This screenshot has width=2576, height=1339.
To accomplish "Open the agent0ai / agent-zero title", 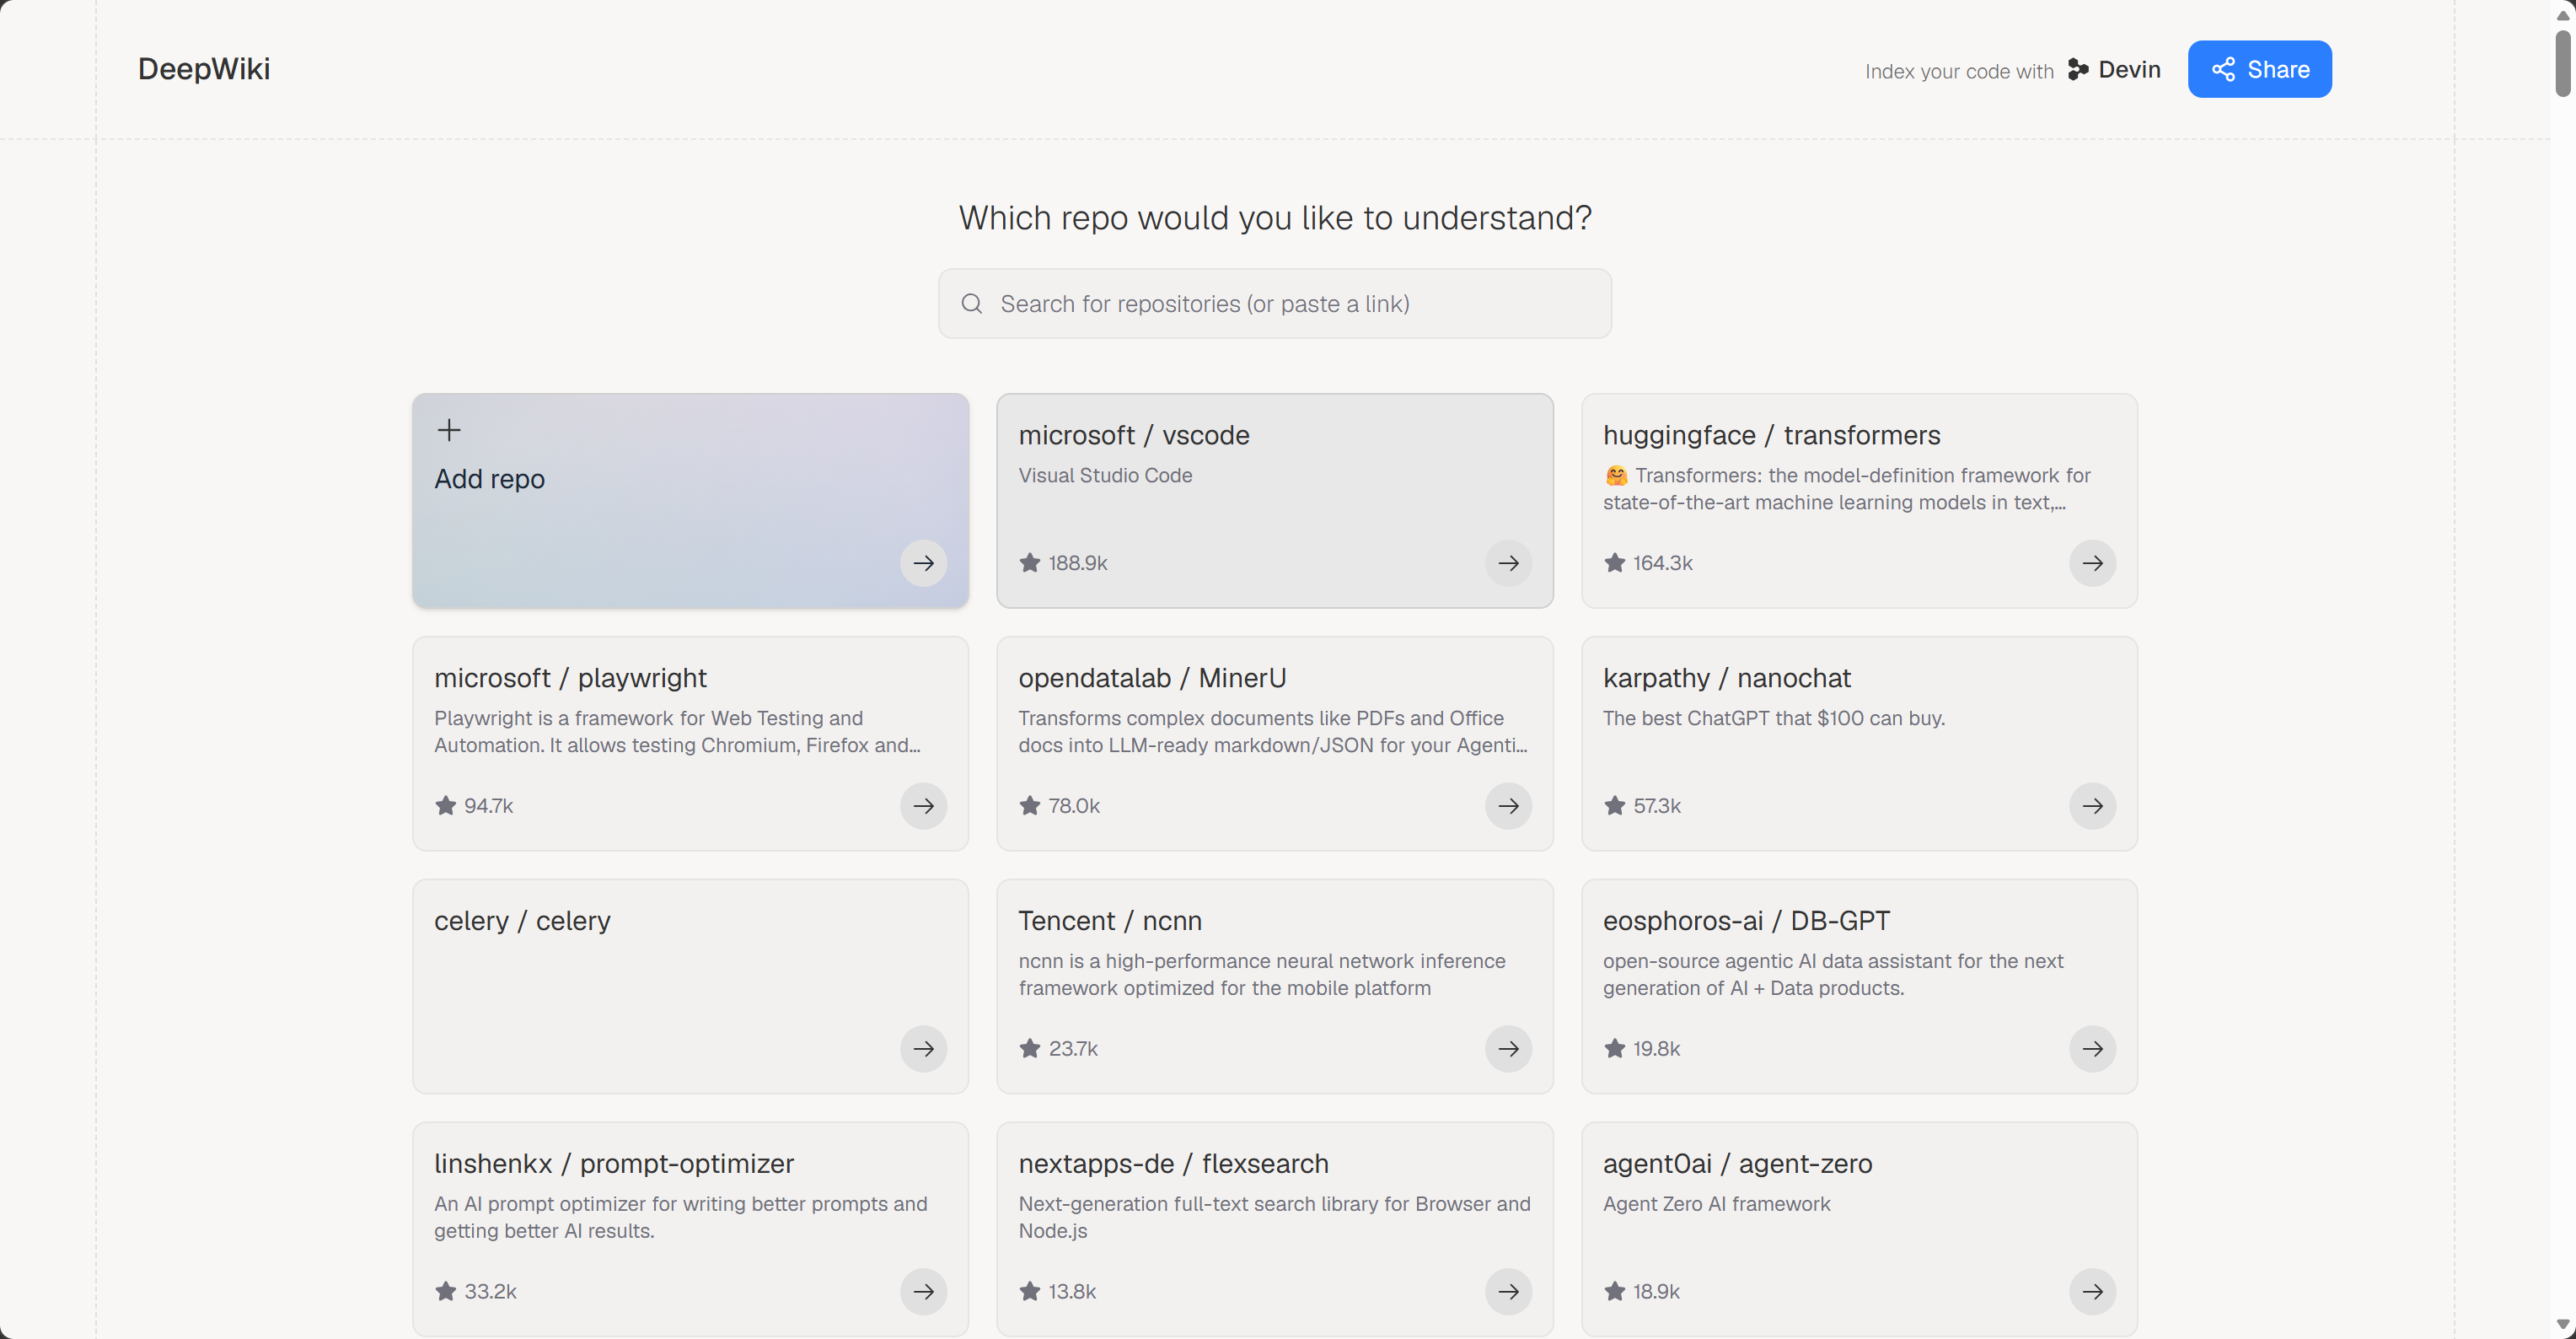I will click(1737, 1164).
